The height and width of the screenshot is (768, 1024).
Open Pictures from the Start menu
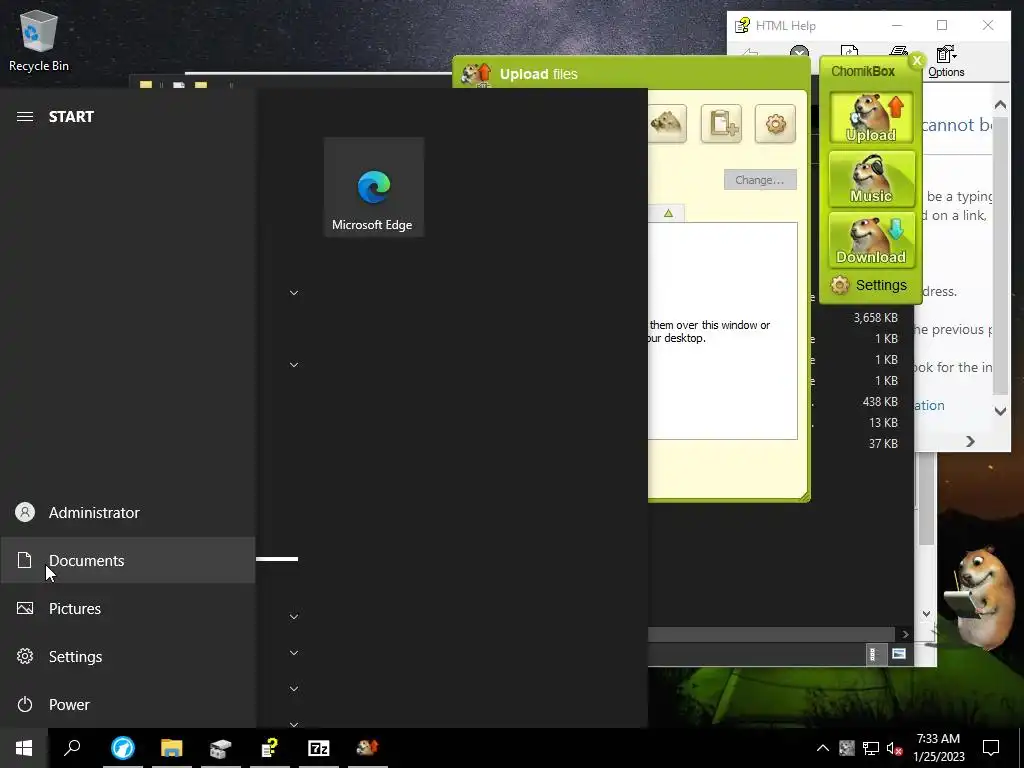coord(128,608)
